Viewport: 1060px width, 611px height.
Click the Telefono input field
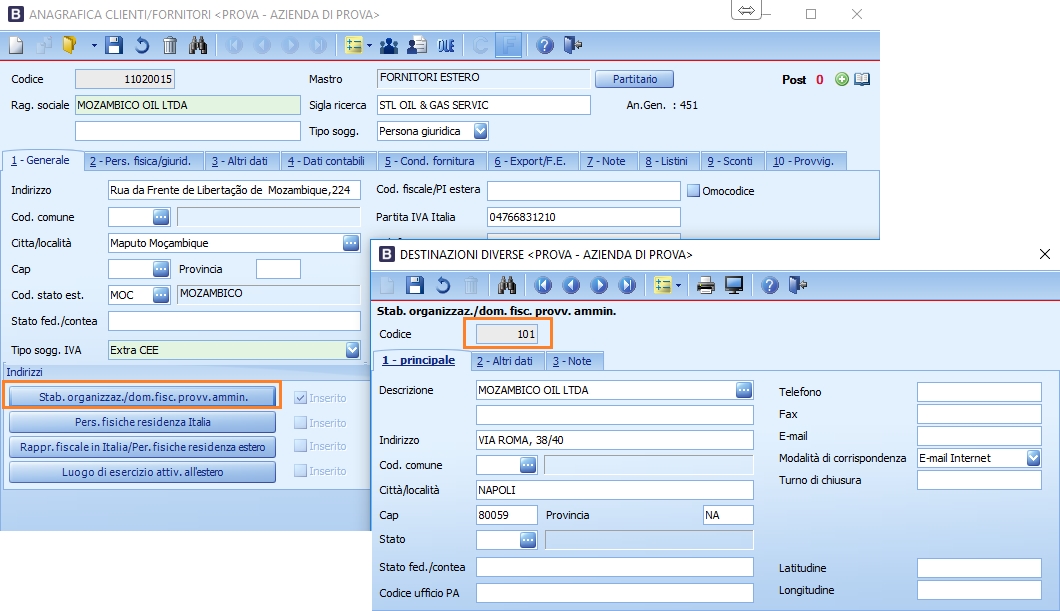click(x=978, y=392)
